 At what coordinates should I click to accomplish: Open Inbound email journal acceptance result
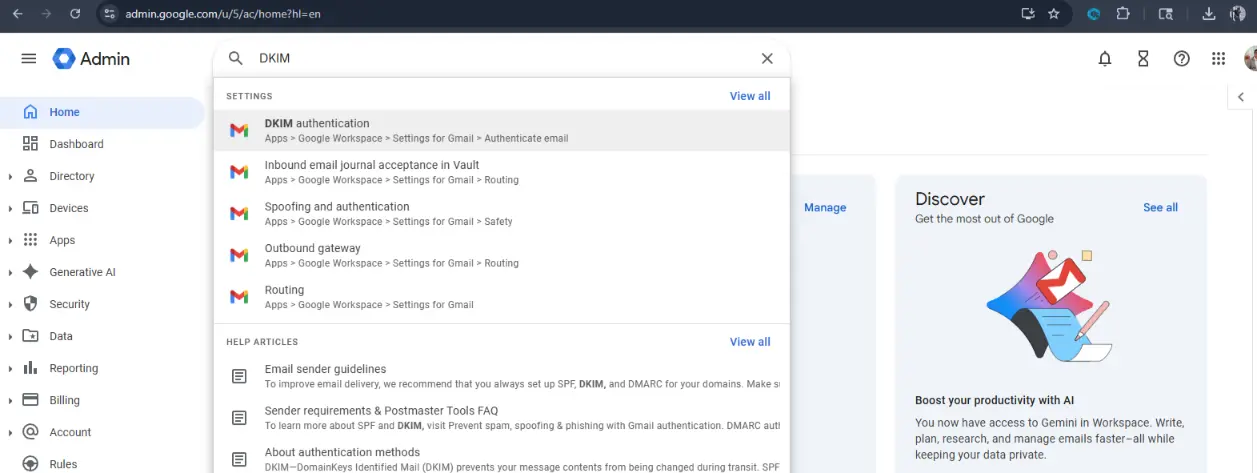(x=501, y=172)
